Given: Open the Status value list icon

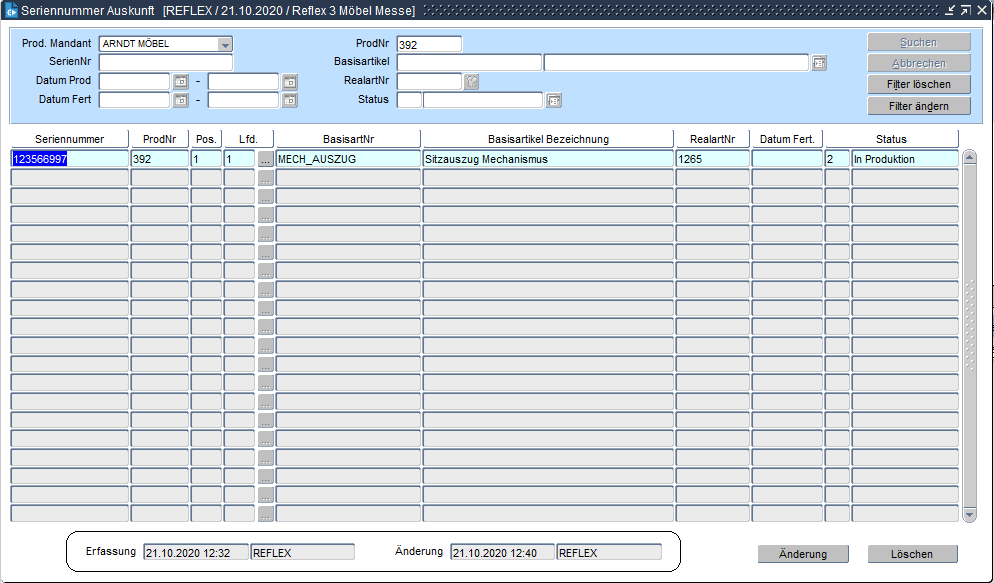Looking at the screenshot, I should [553, 100].
